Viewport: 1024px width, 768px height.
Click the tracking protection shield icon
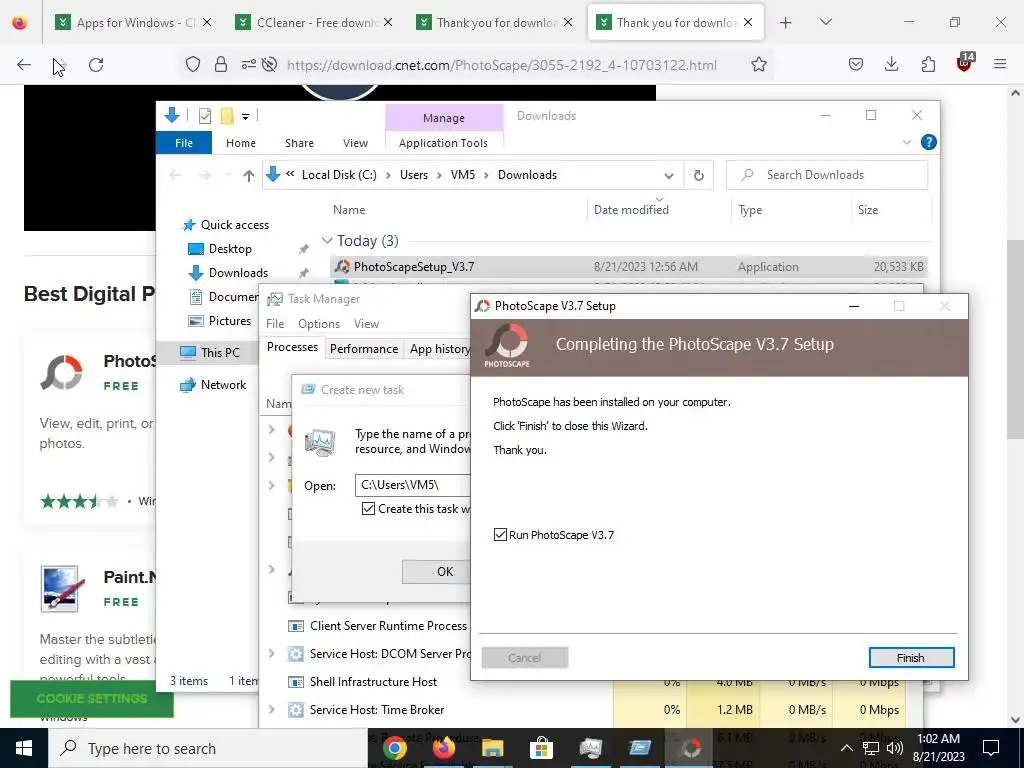pos(193,65)
